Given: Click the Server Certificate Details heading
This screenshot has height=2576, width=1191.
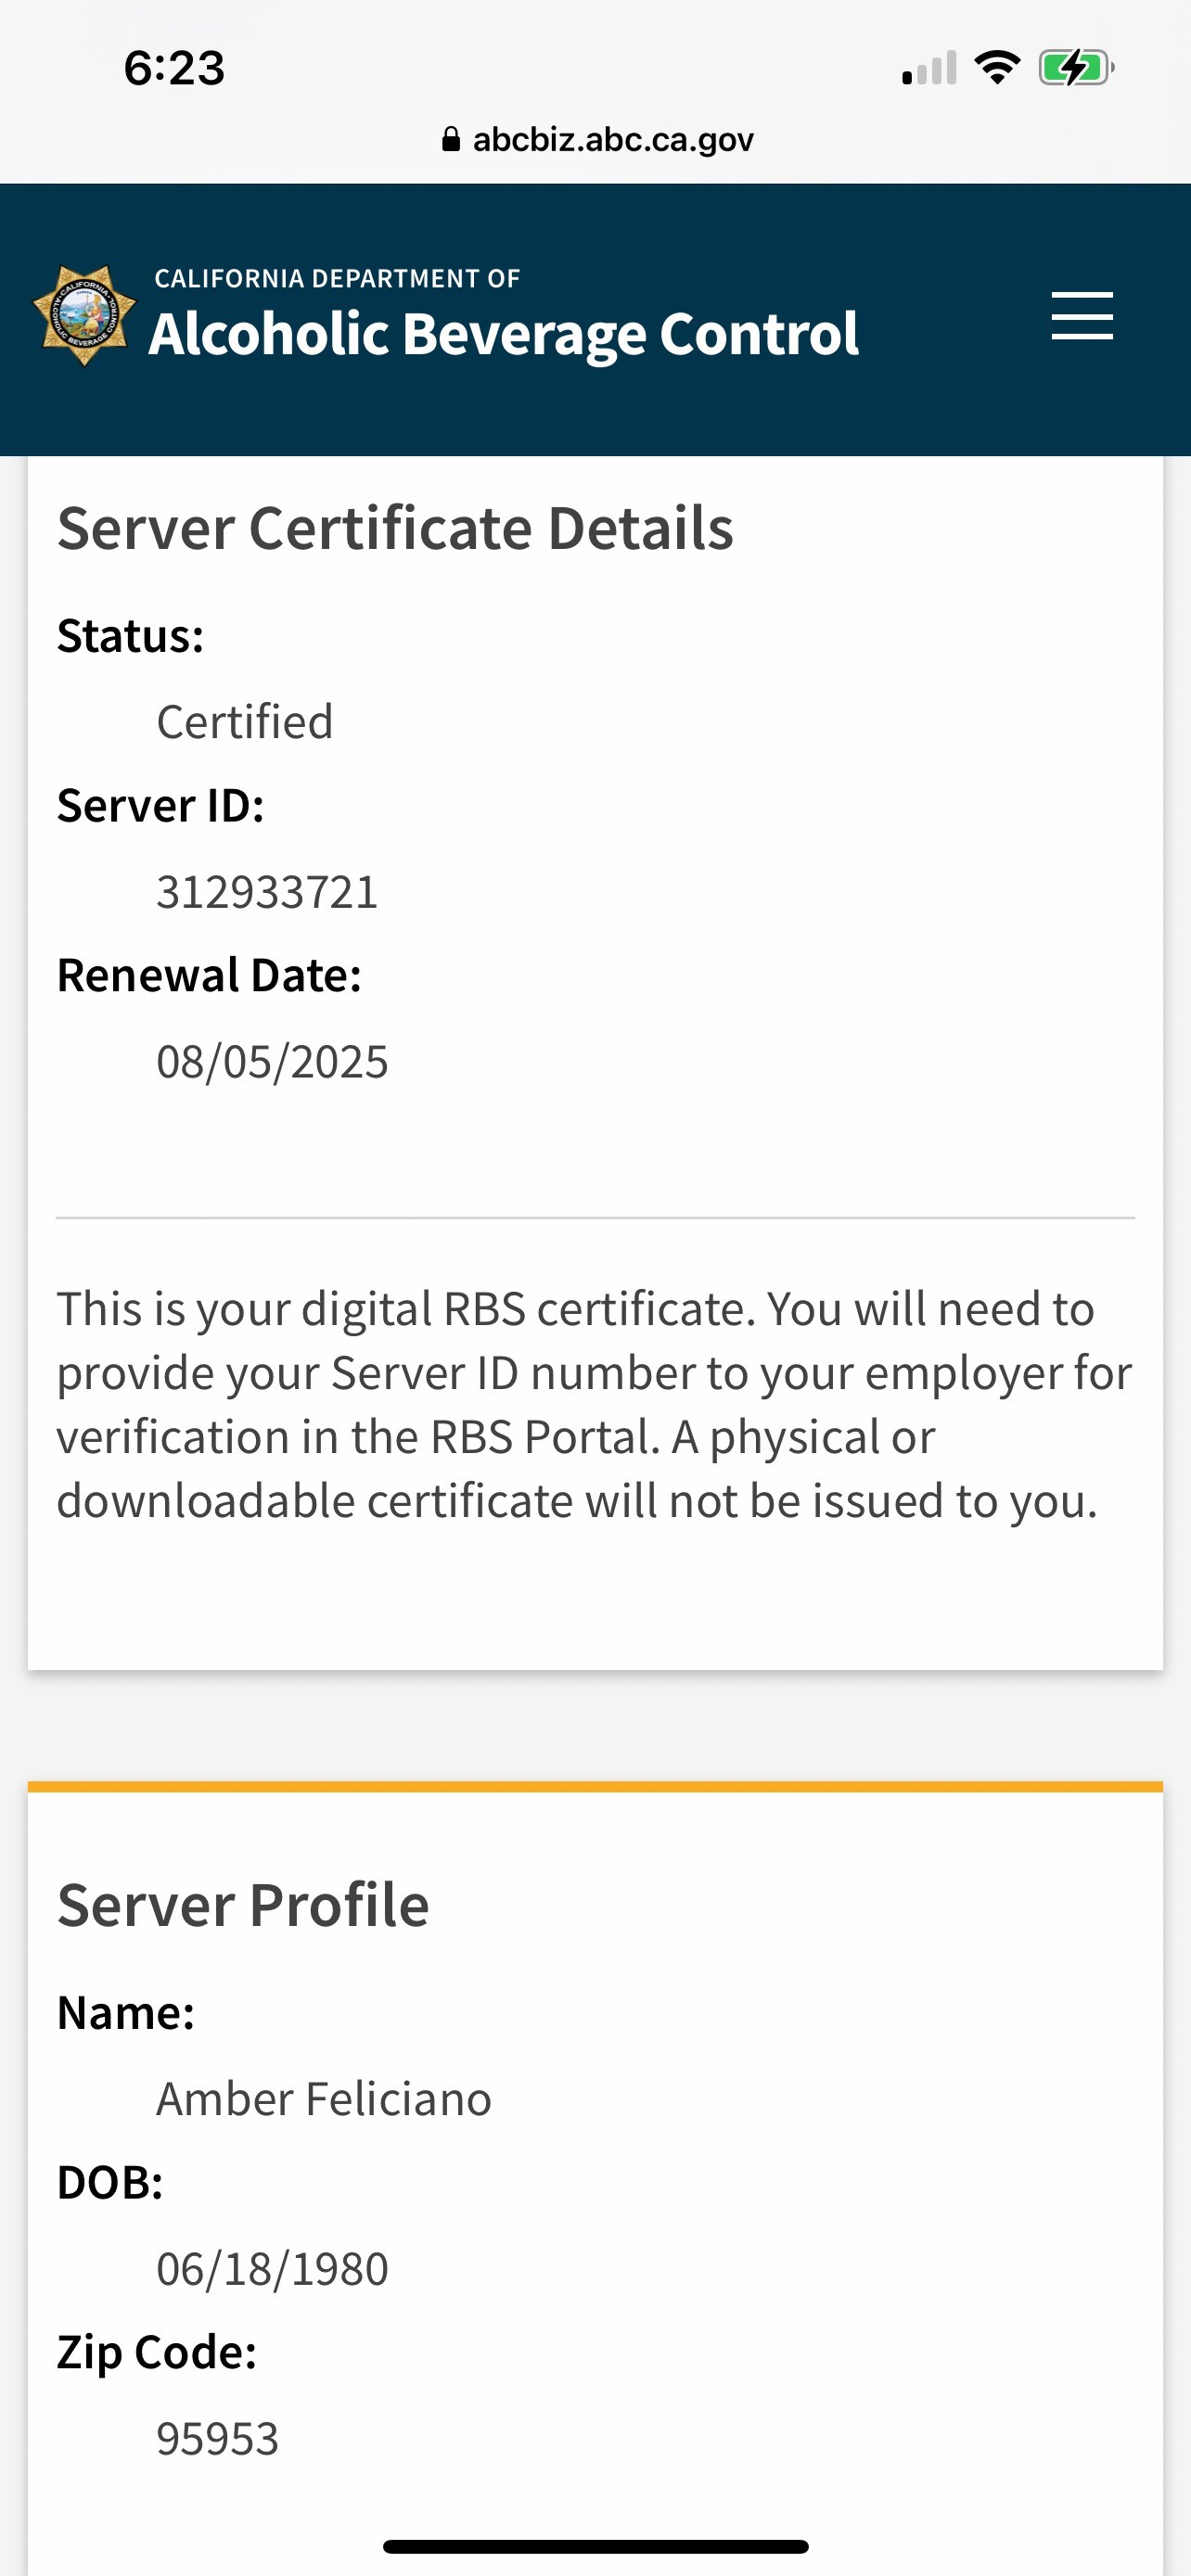Looking at the screenshot, I should click(x=395, y=528).
